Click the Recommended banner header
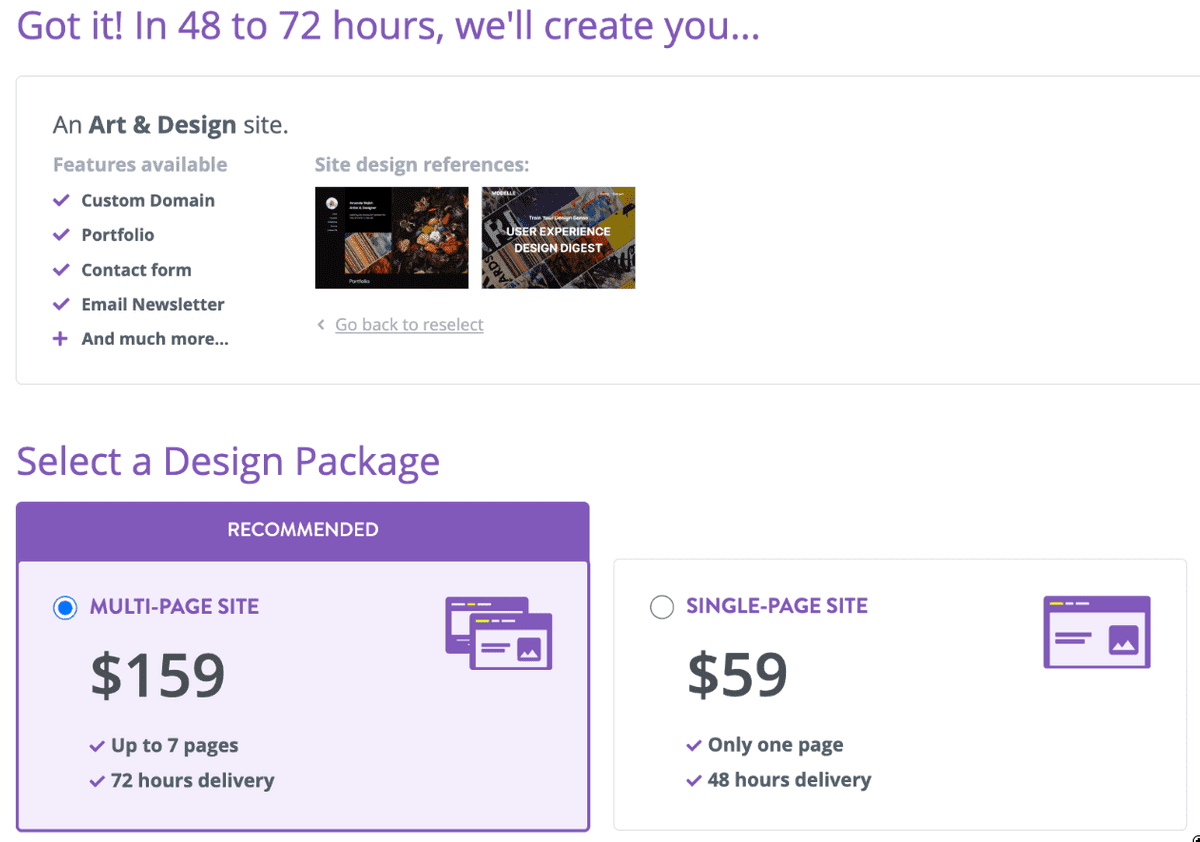 [303, 530]
